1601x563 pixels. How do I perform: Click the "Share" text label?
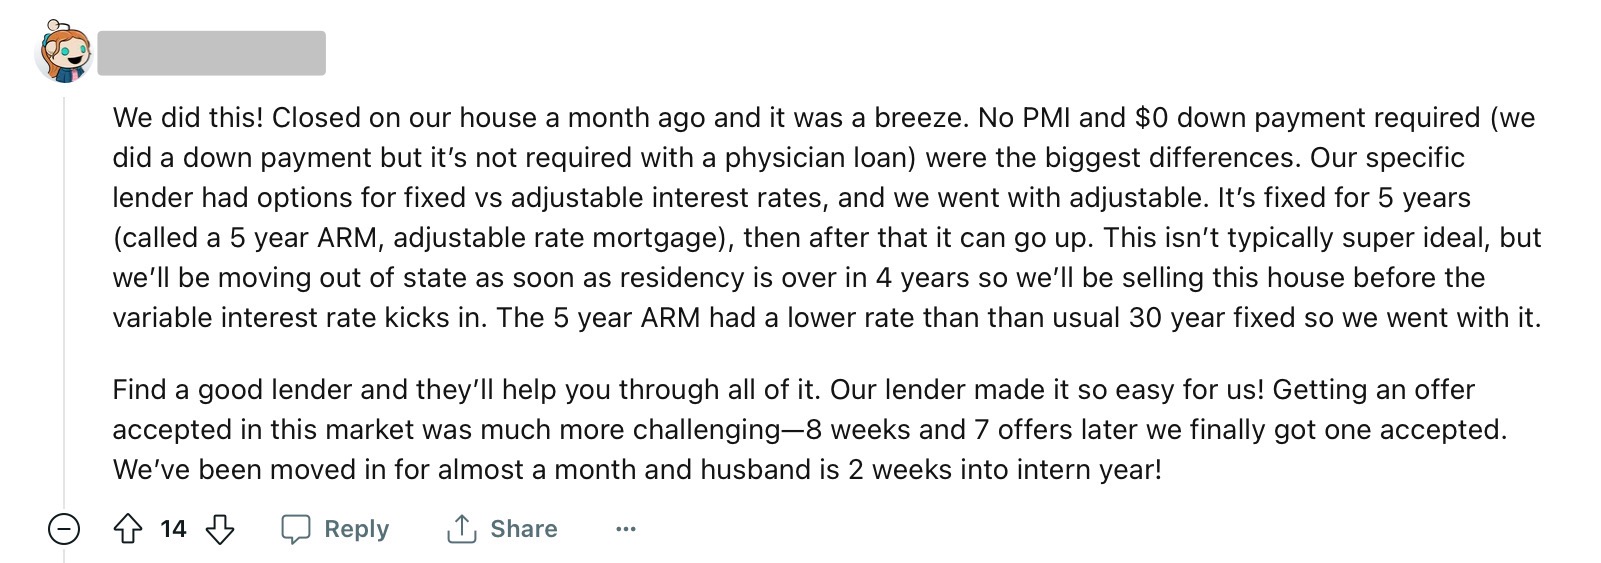click(x=523, y=529)
